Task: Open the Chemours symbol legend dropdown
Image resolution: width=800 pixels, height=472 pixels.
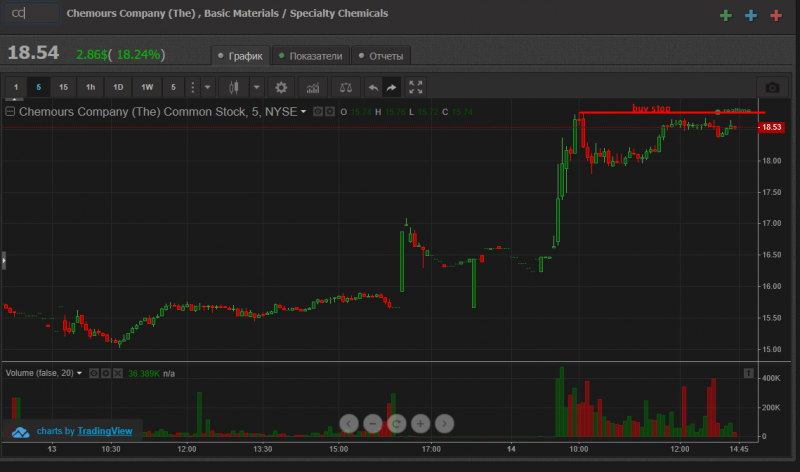Action: (304, 111)
